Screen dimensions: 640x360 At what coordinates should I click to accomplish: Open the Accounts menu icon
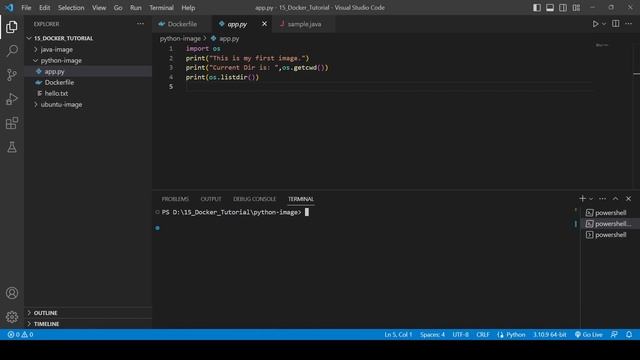click(x=12, y=293)
